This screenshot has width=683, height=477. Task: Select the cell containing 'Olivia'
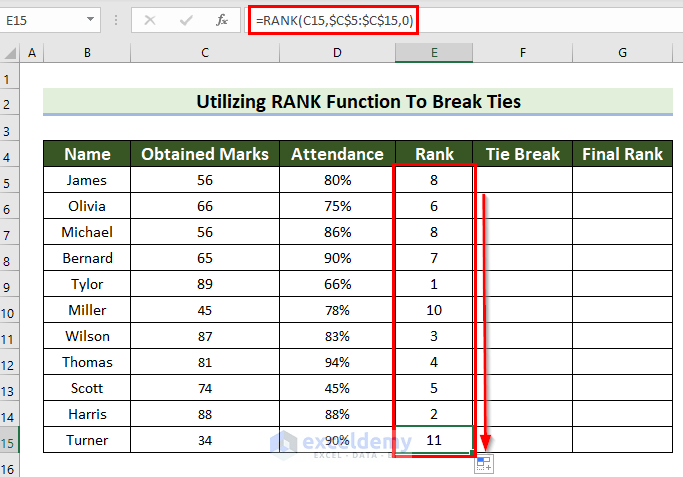point(87,206)
